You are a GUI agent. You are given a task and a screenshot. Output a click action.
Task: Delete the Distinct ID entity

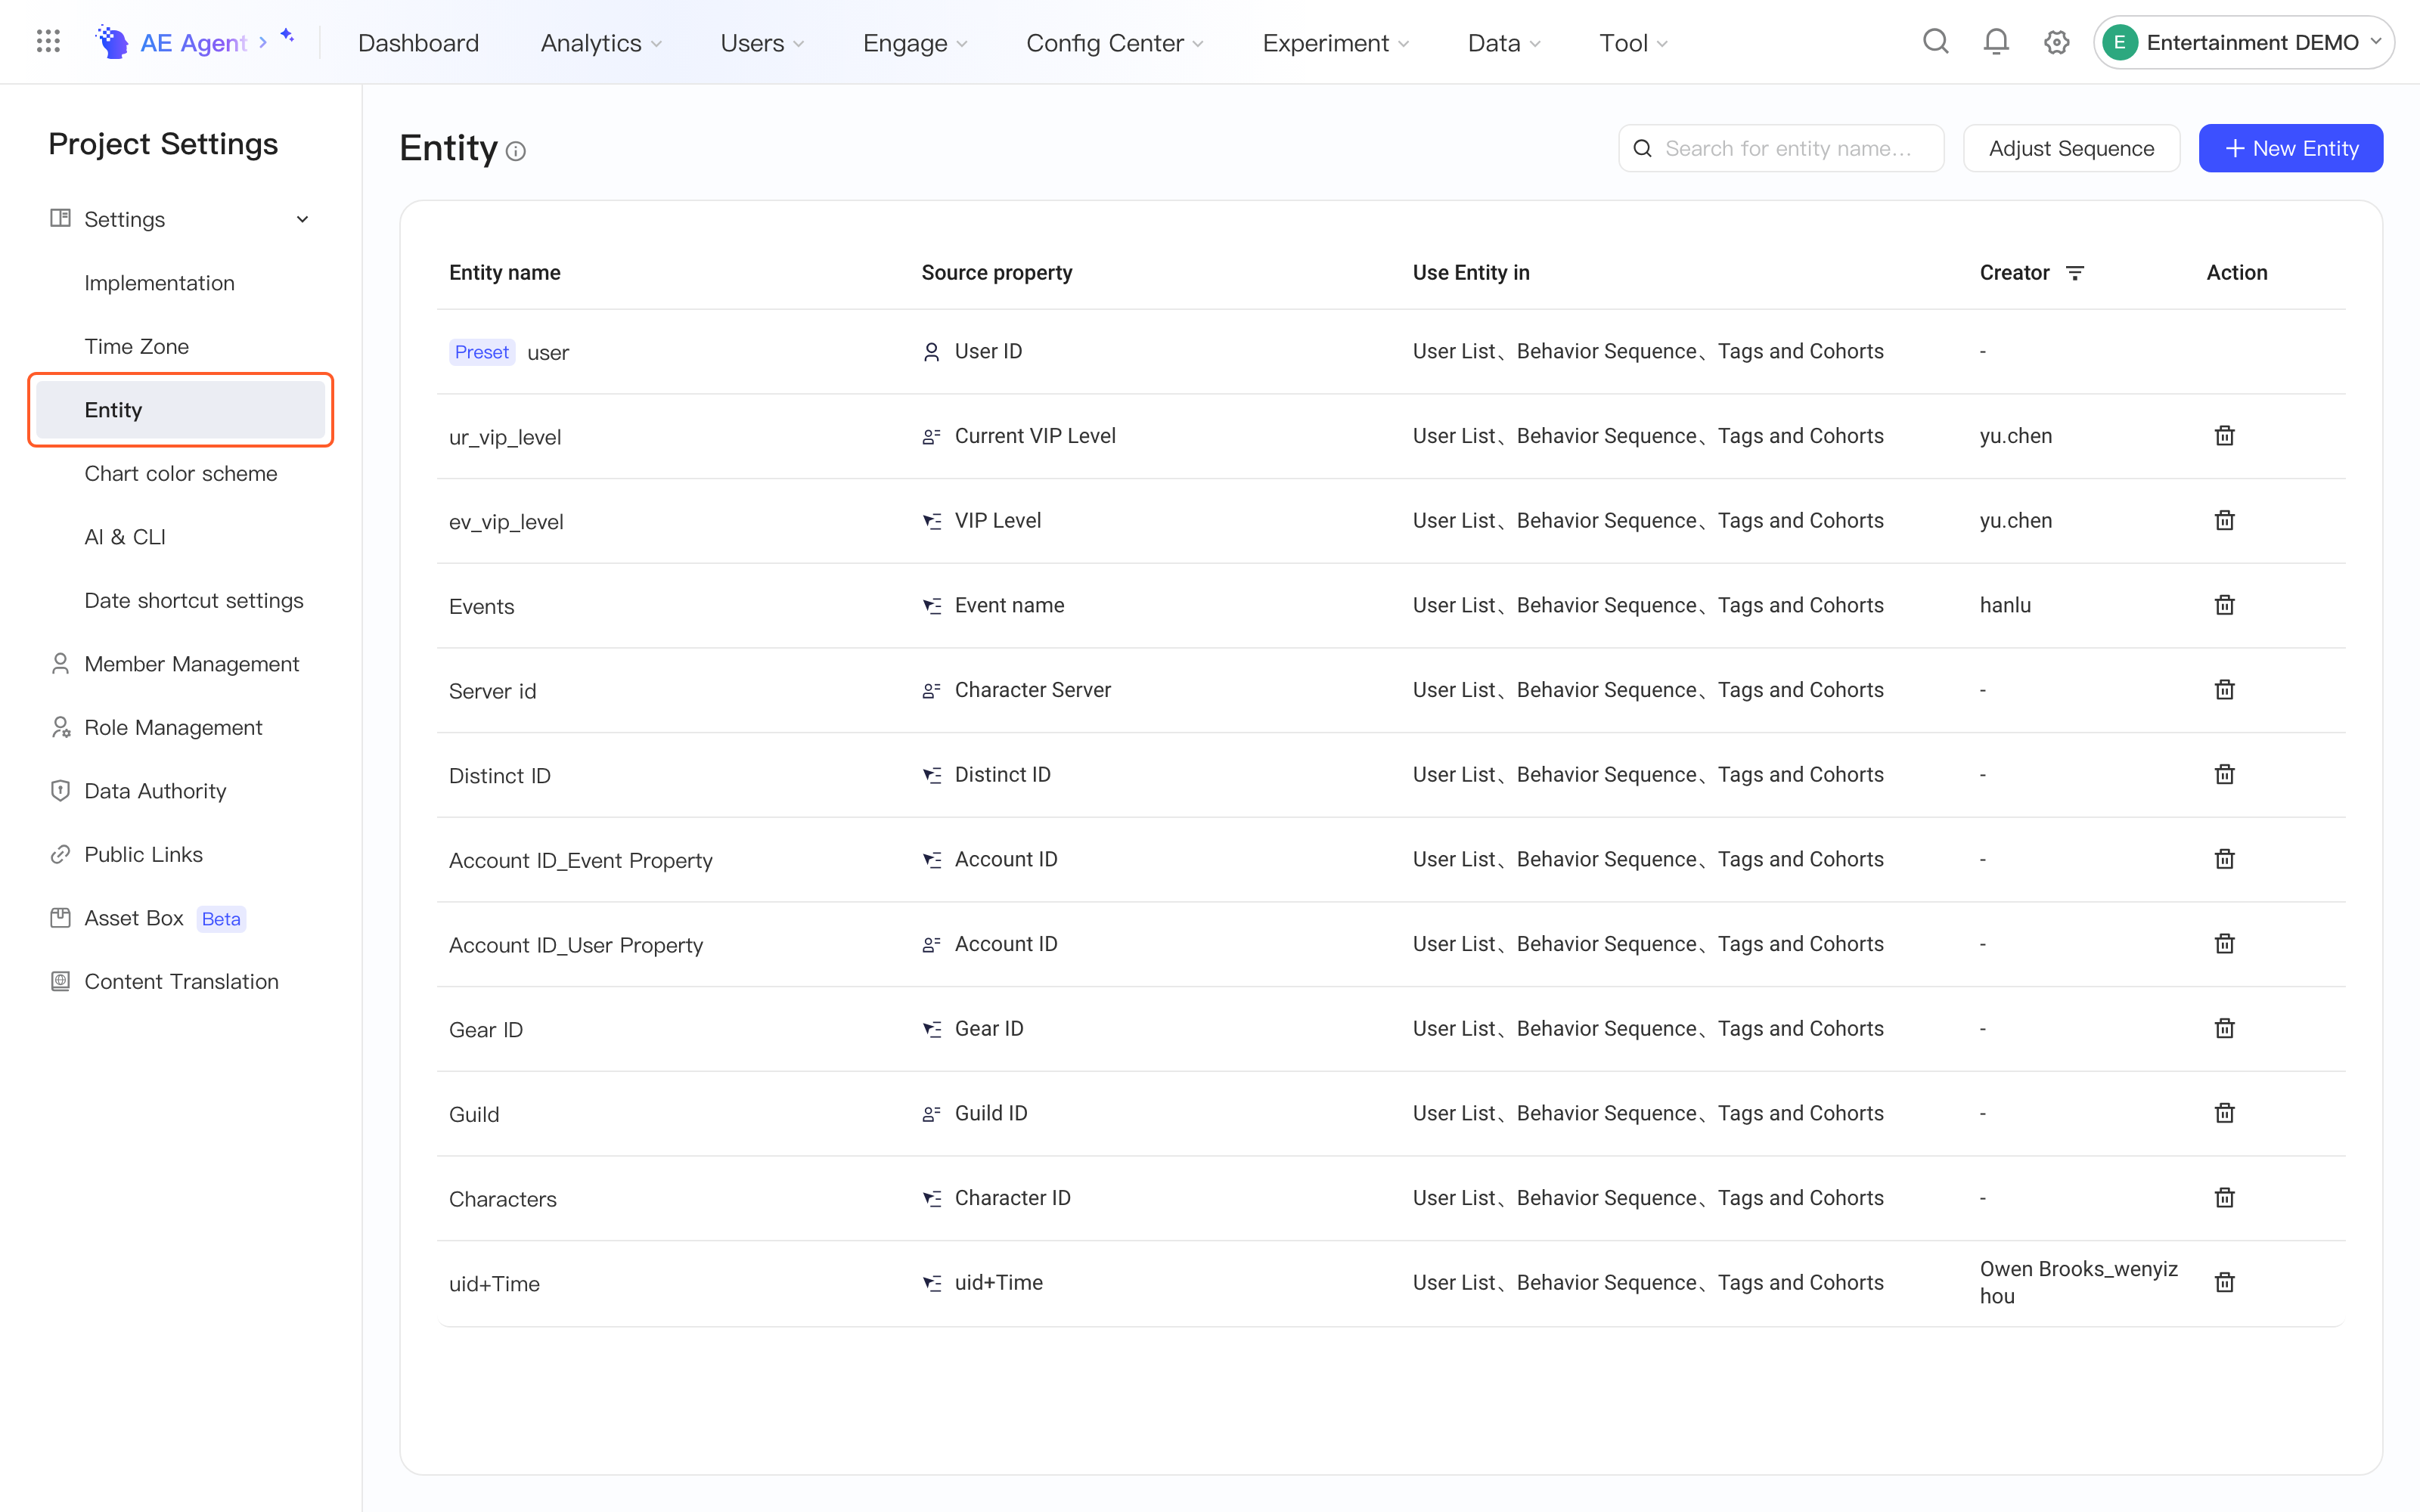point(2224,774)
